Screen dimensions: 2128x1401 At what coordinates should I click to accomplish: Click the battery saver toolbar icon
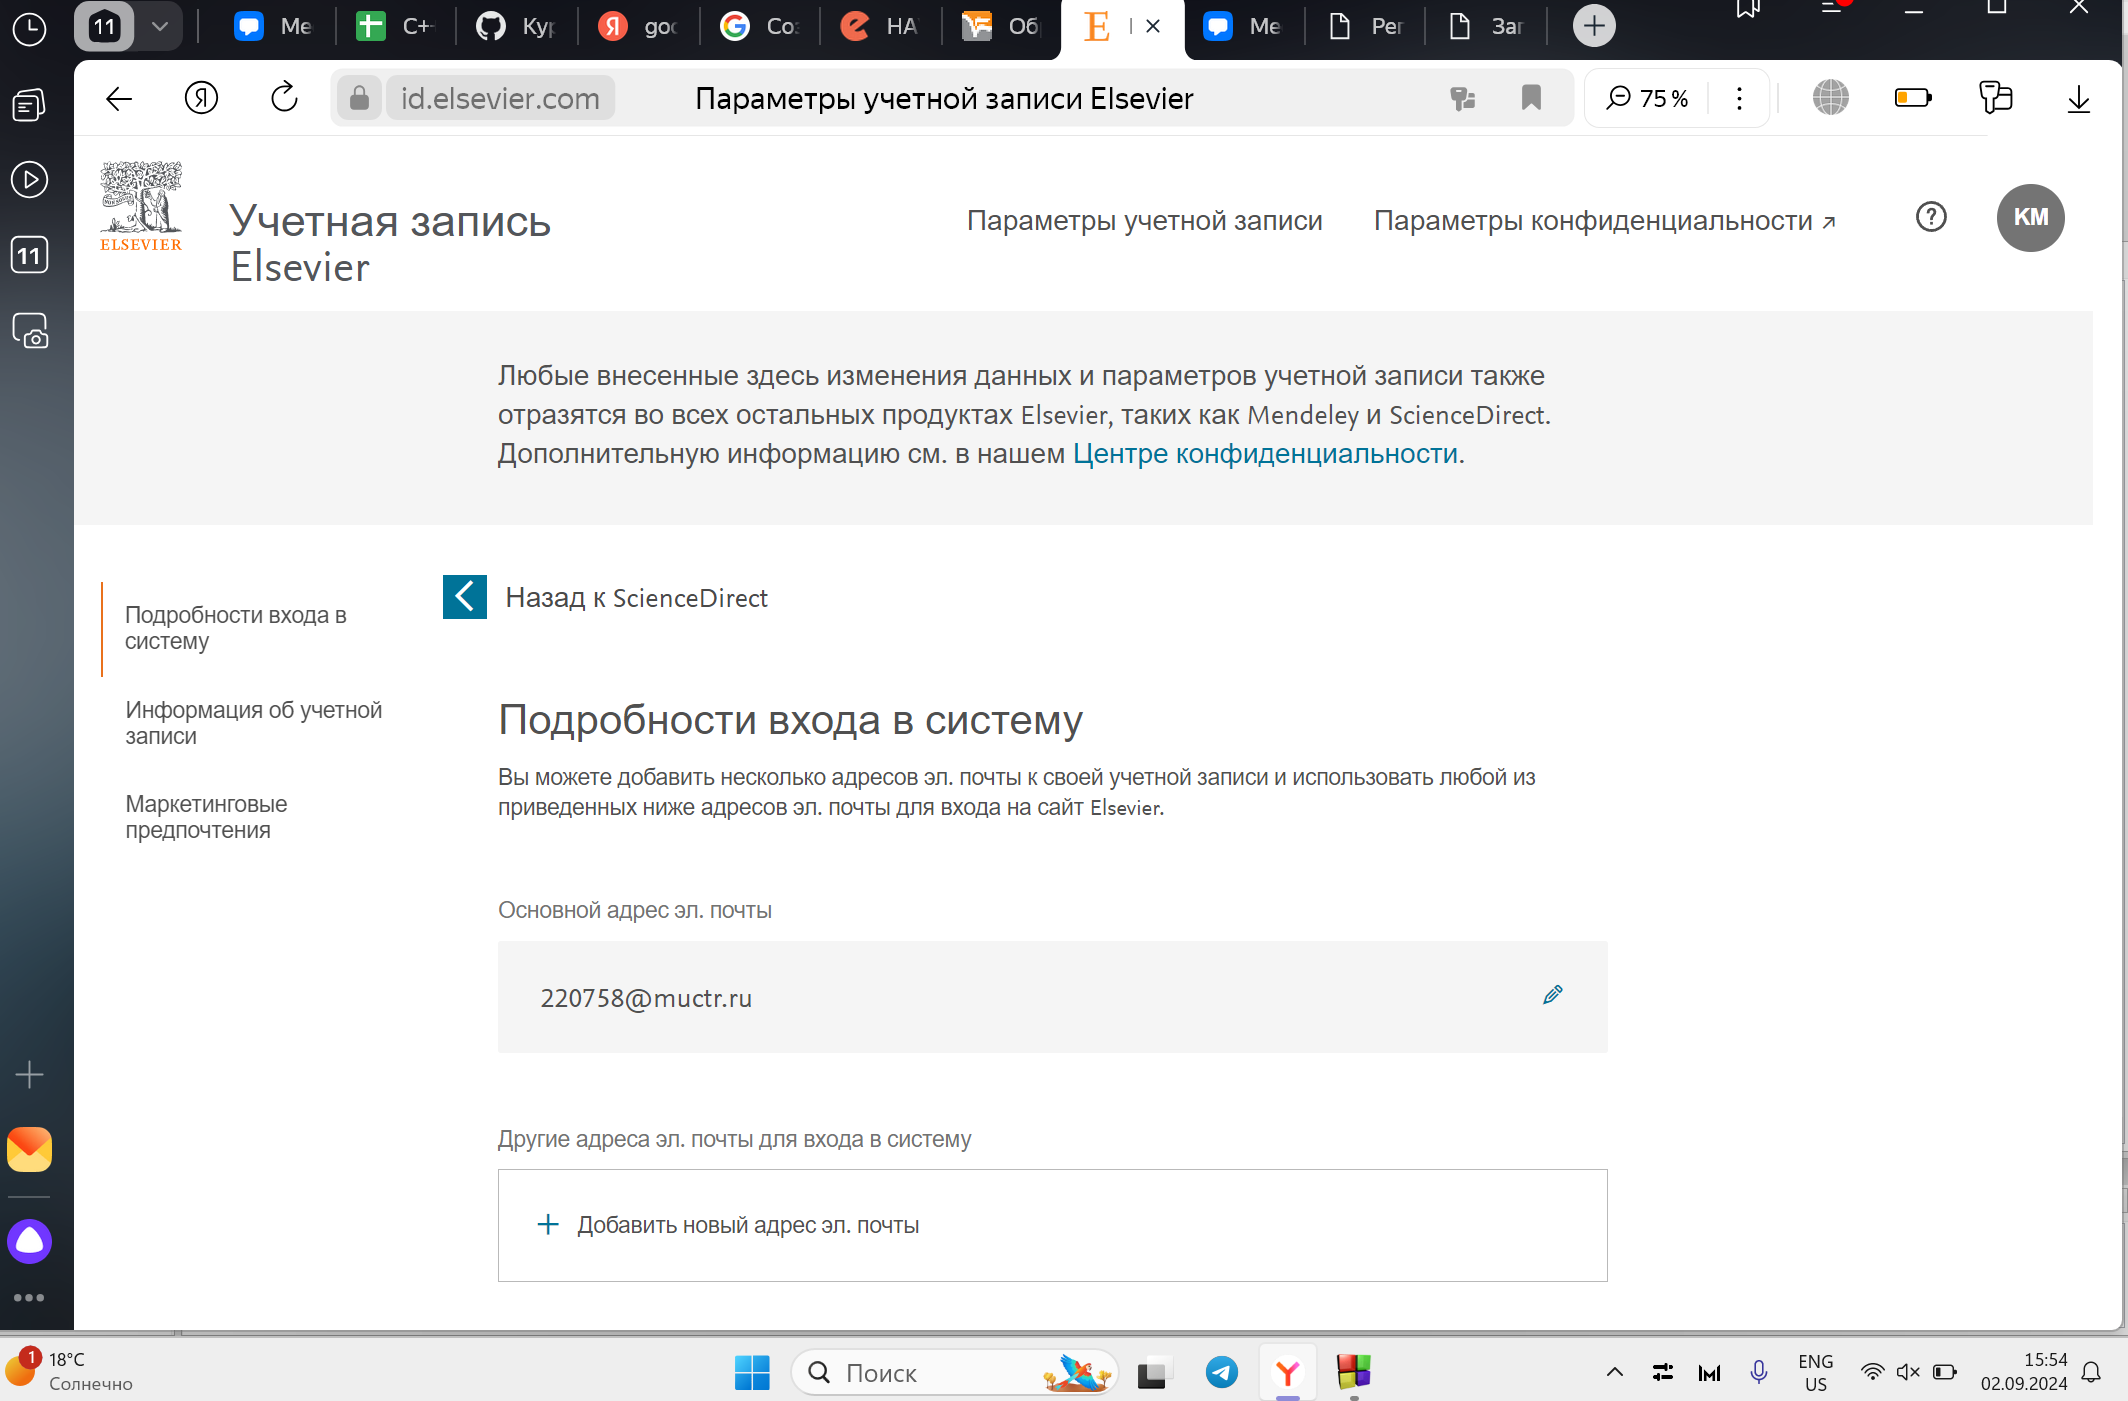1912,98
